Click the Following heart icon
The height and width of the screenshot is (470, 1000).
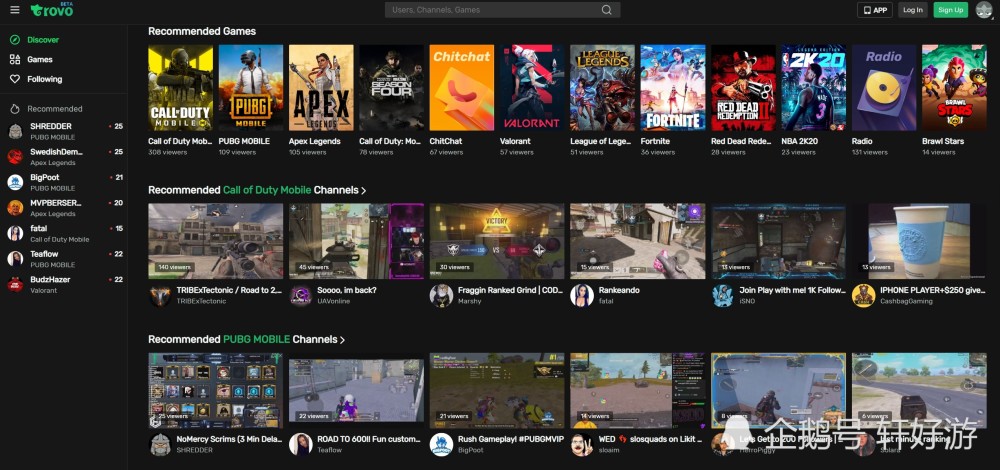(15, 79)
